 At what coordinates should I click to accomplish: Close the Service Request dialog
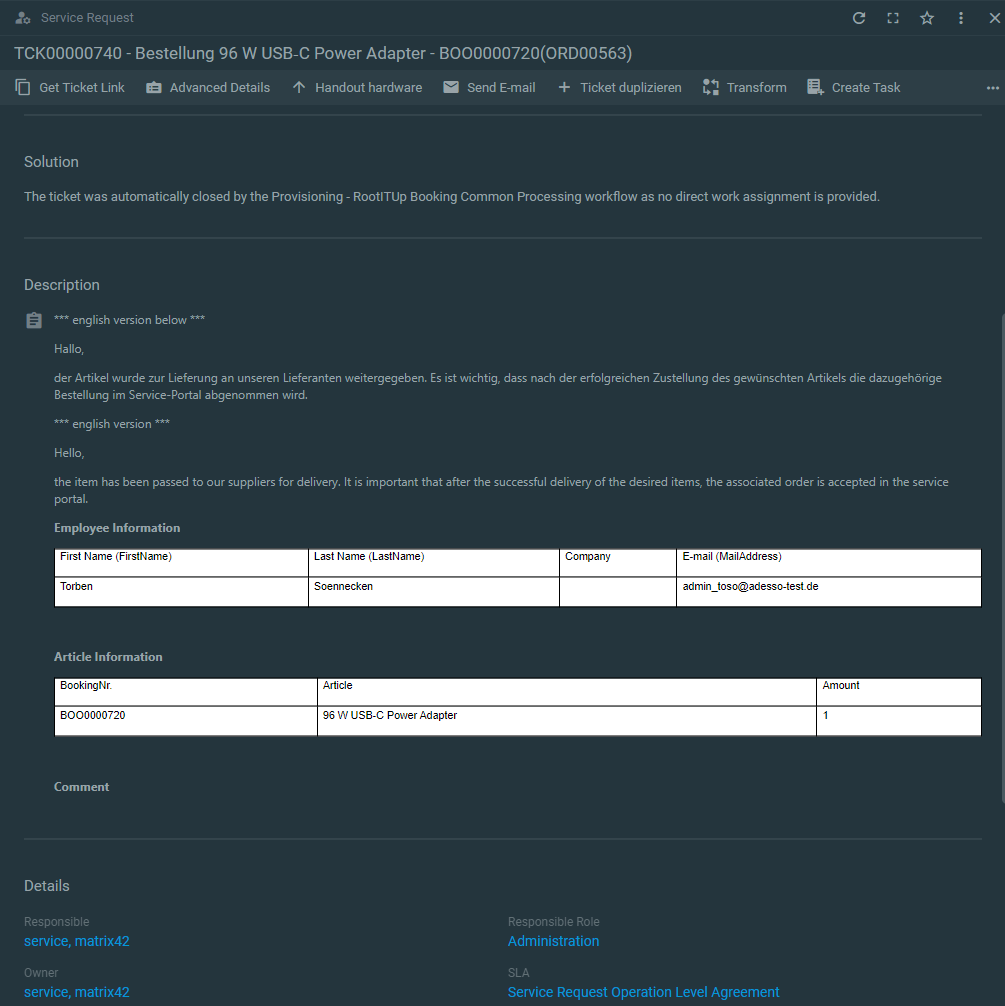click(x=994, y=18)
